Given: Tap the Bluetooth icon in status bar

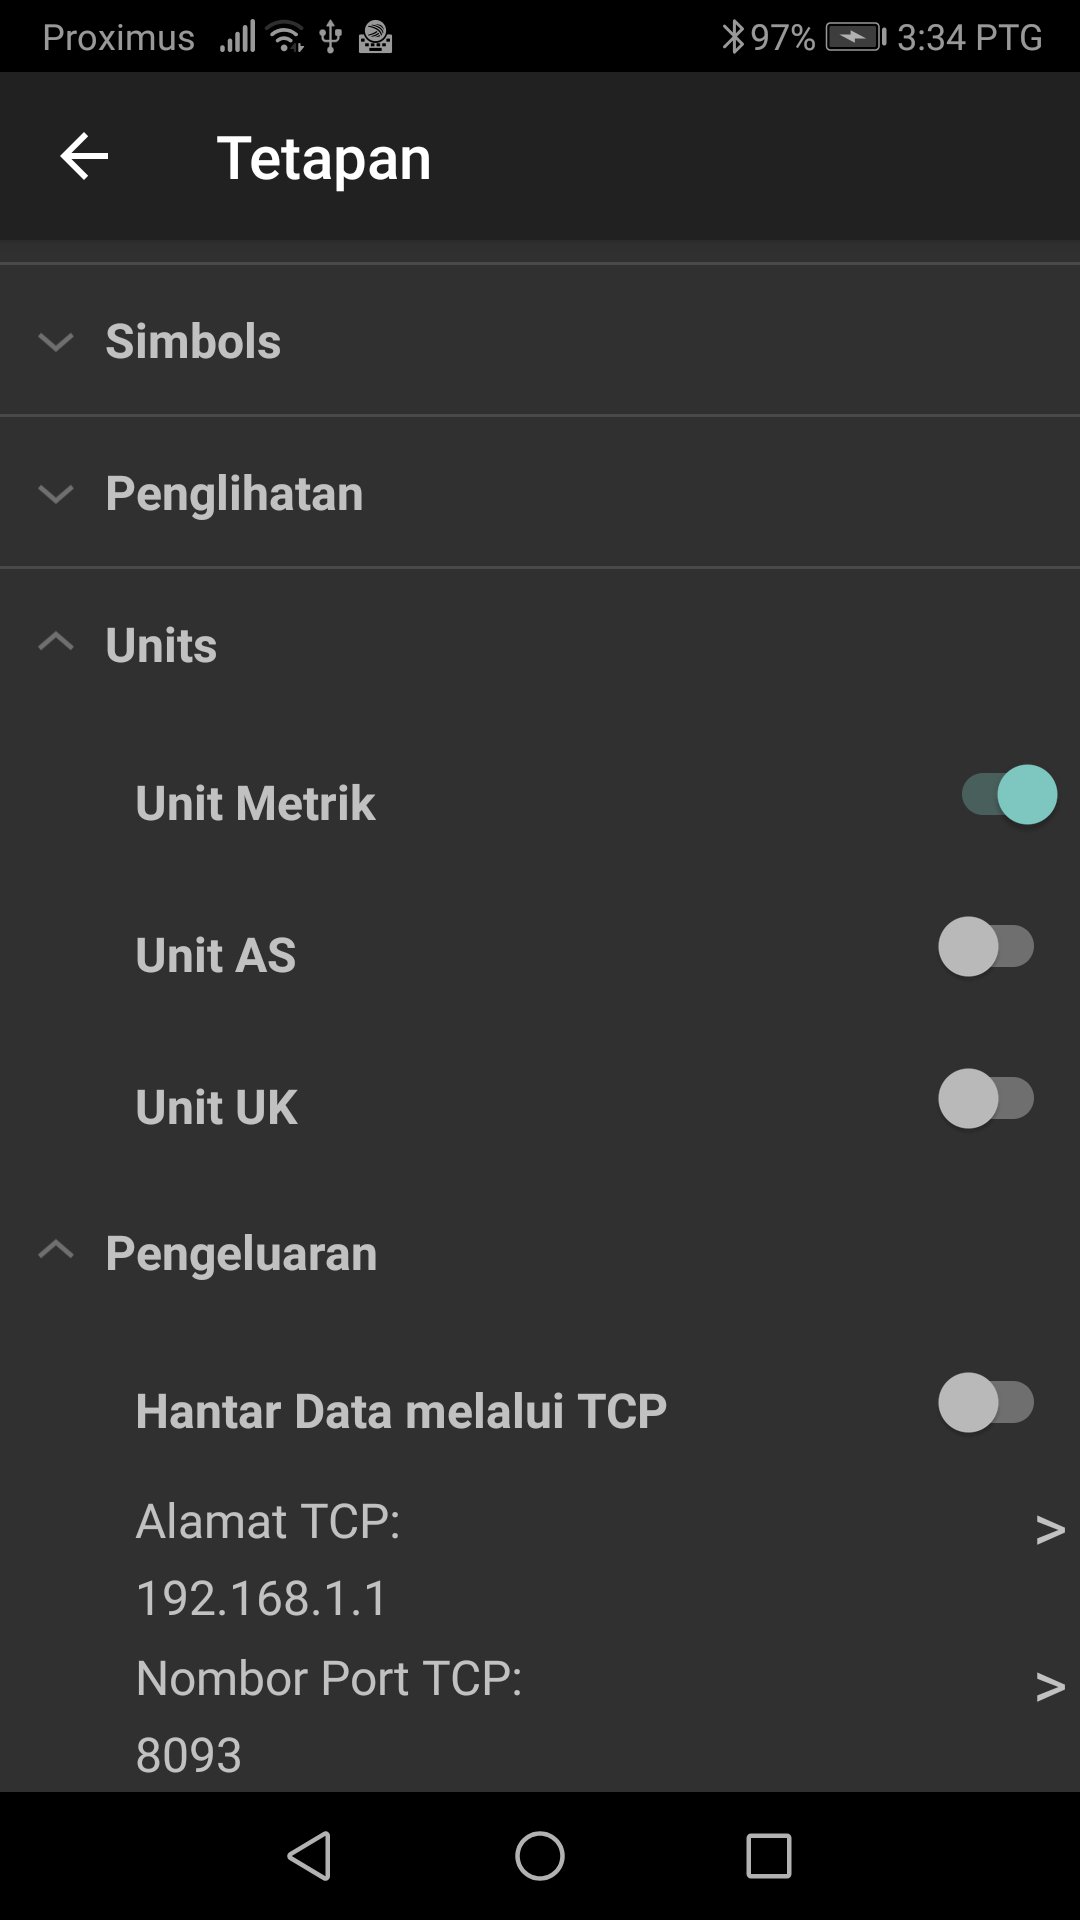Looking at the screenshot, I should click(x=733, y=37).
